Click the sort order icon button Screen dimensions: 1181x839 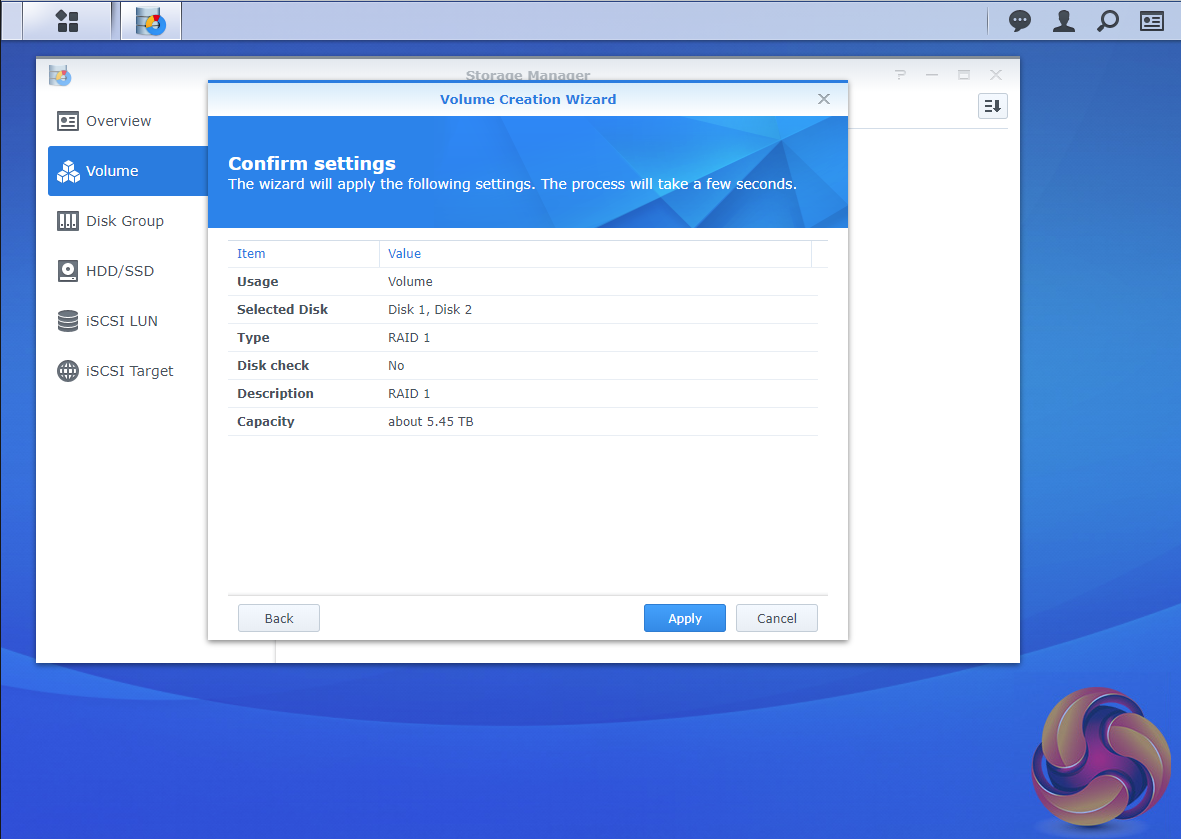click(x=992, y=106)
